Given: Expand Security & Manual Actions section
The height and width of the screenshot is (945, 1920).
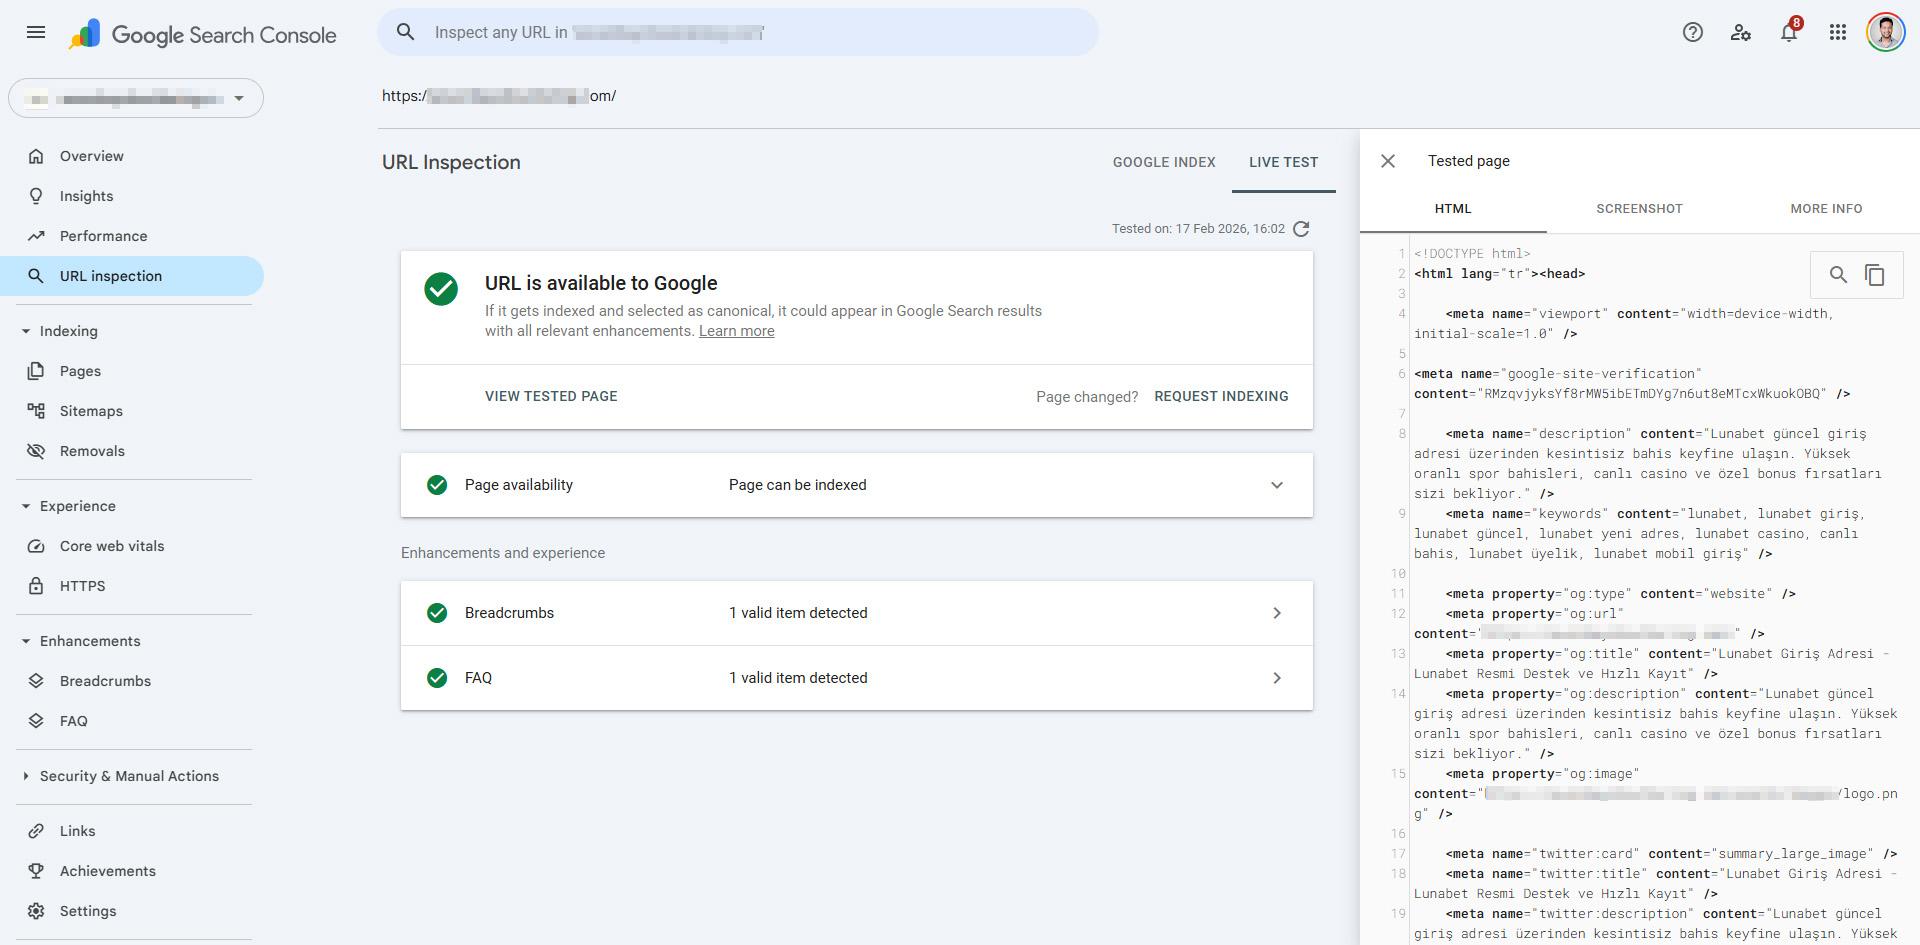Looking at the screenshot, I should [x=26, y=776].
